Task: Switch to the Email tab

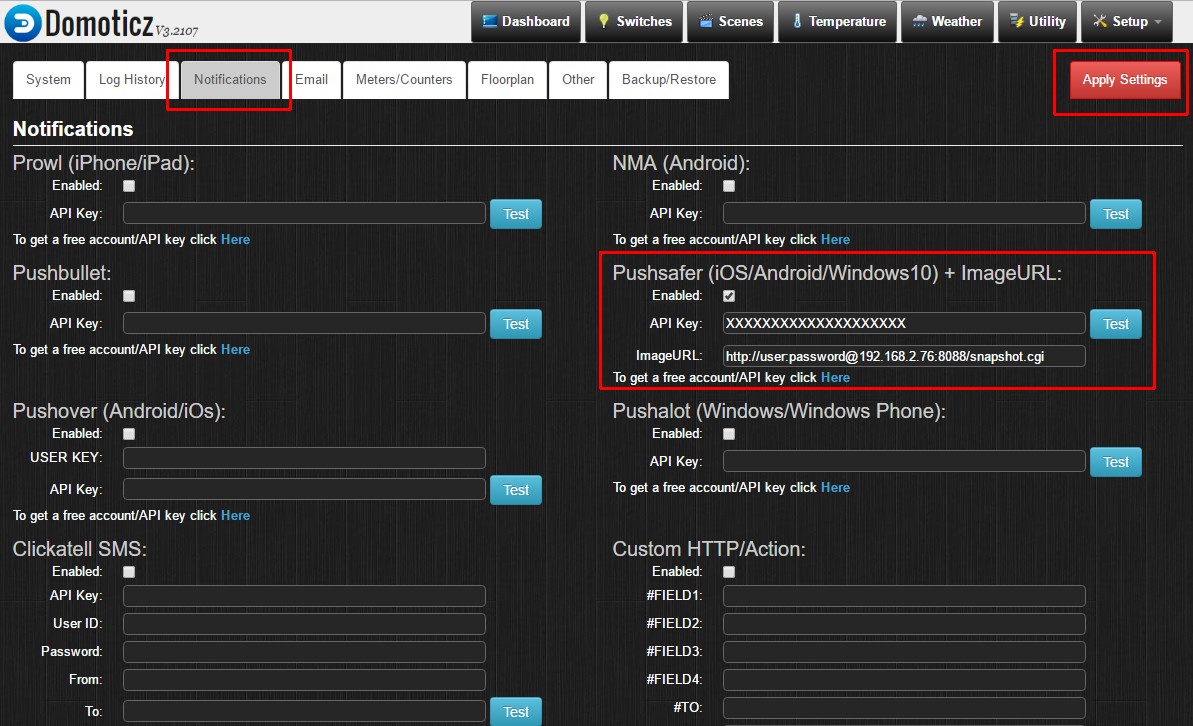Action: (x=312, y=80)
